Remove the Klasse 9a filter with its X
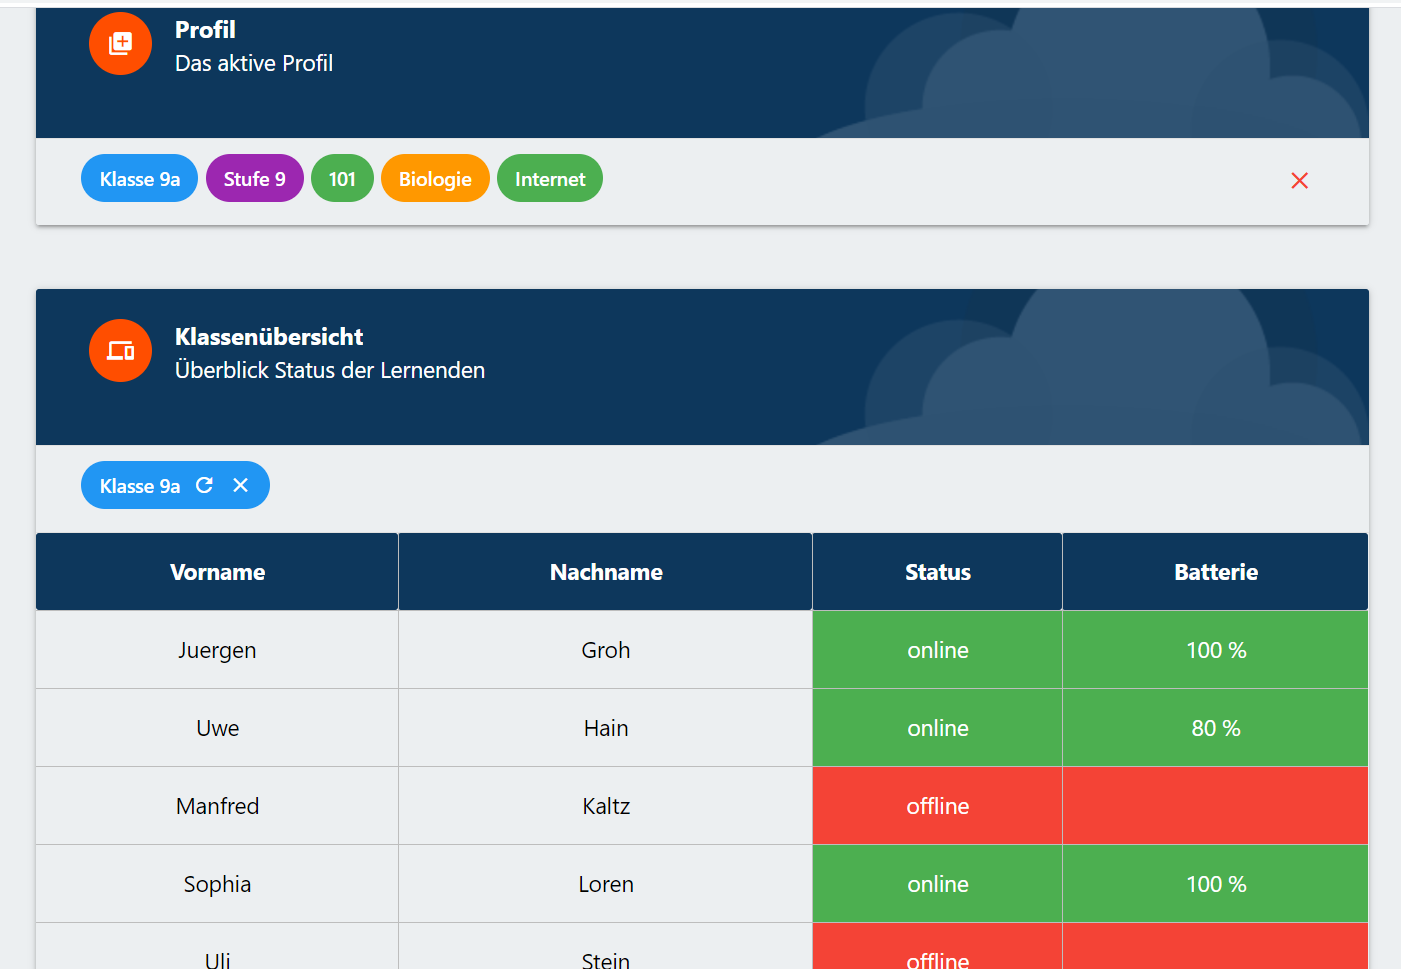The height and width of the screenshot is (969, 1401). click(x=240, y=485)
